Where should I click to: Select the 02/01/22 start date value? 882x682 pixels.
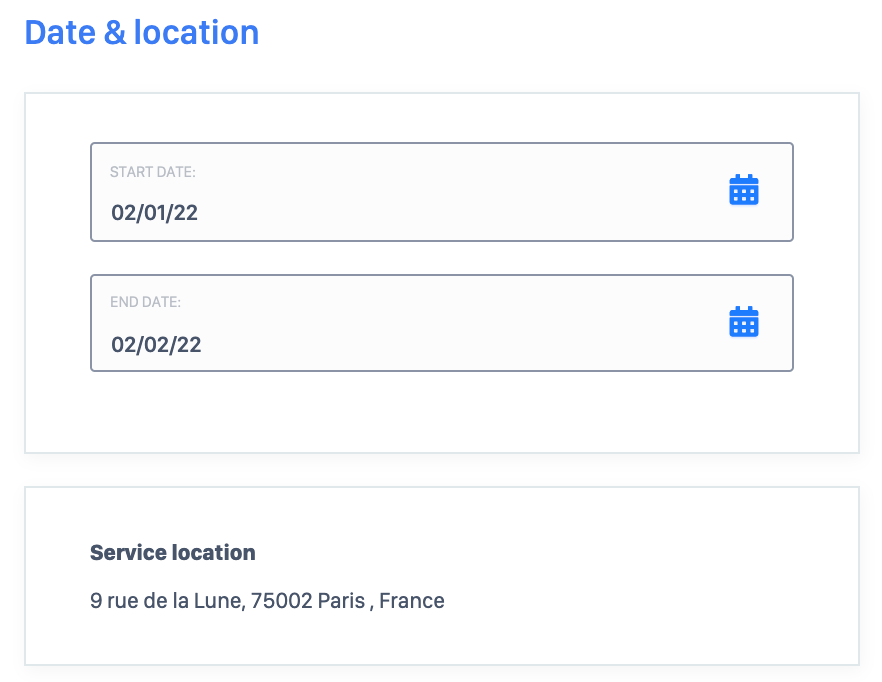[x=155, y=213]
